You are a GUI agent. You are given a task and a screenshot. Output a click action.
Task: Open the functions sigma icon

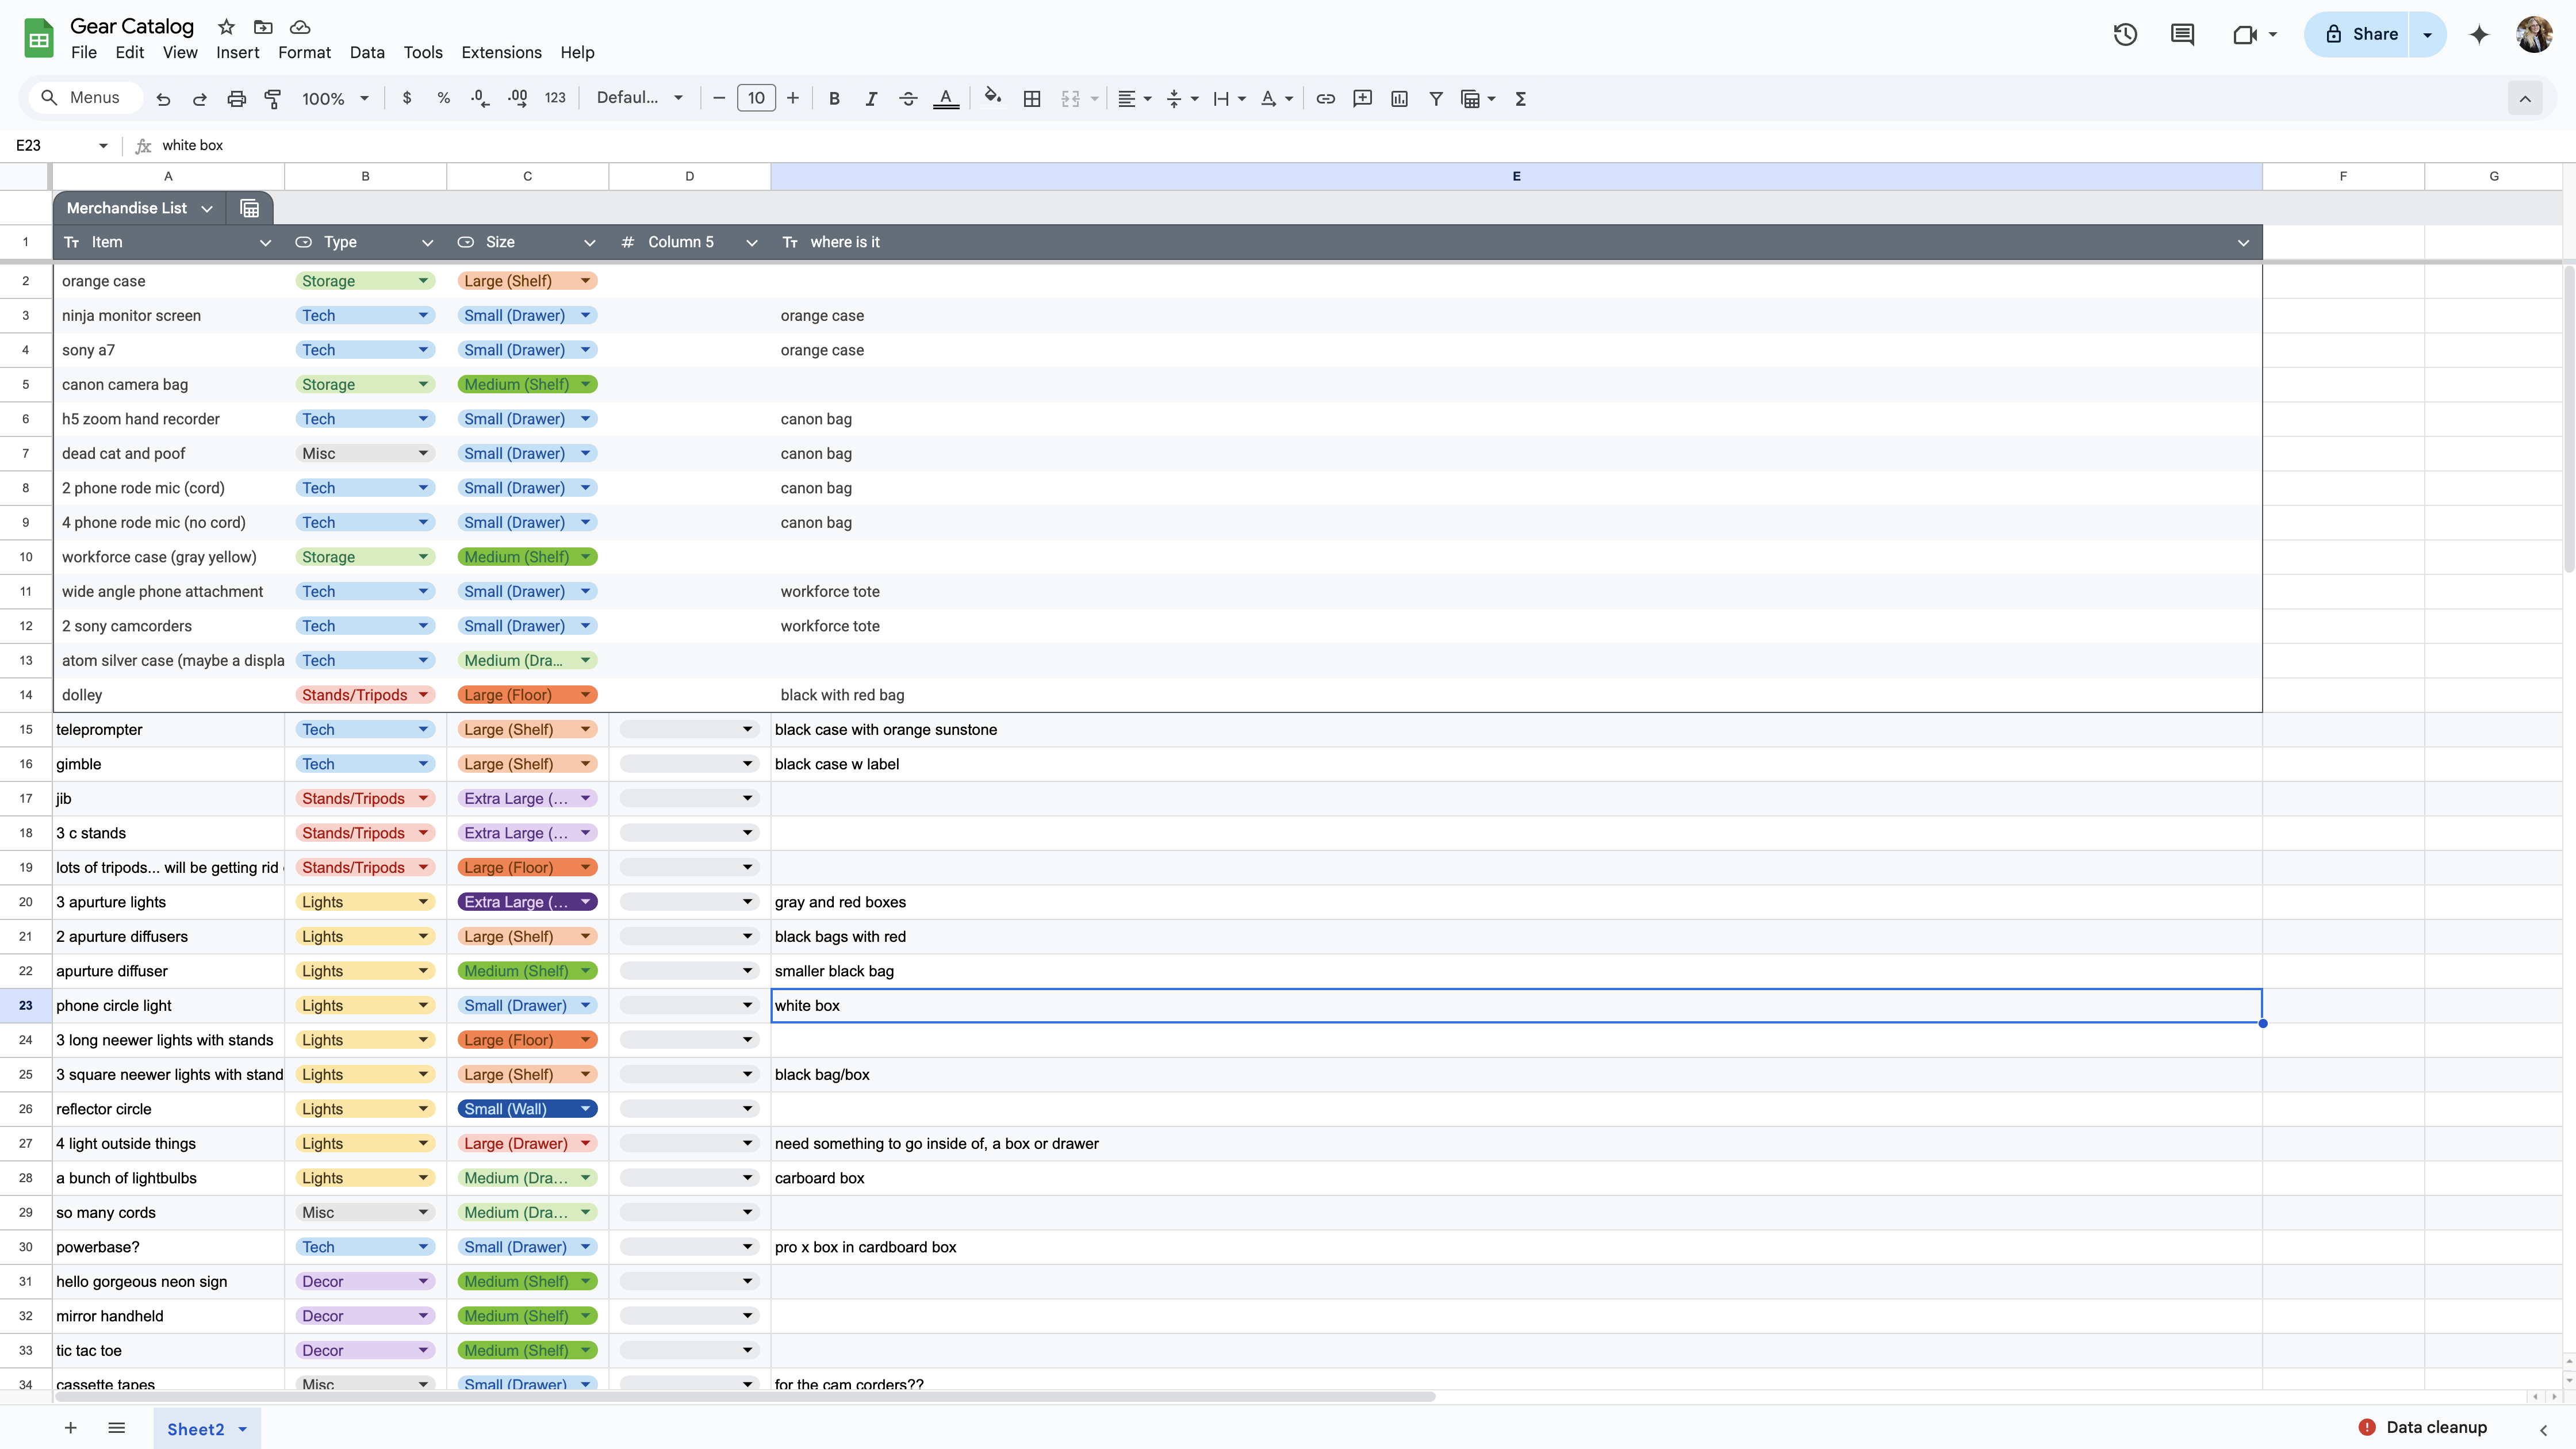coord(1520,98)
